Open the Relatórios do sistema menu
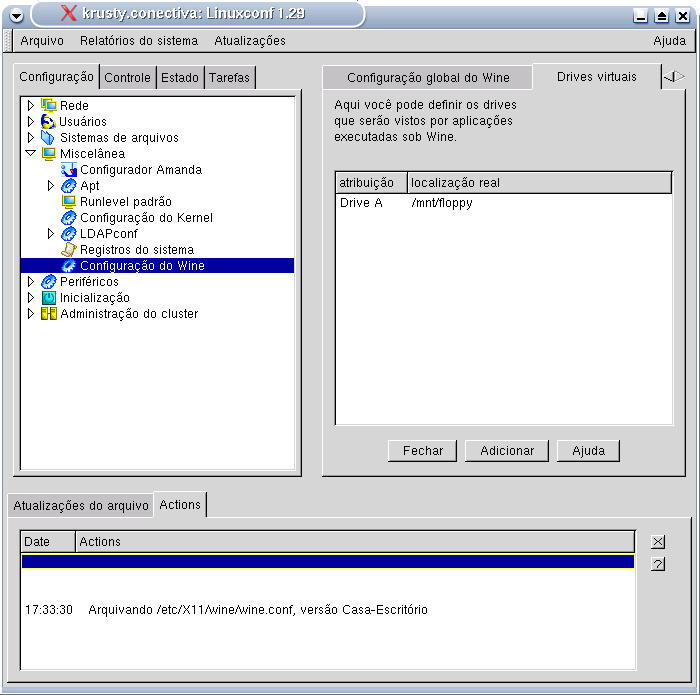The width and height of the screenshot is (700, 695). pyautogui.click(x=139, y=41)
